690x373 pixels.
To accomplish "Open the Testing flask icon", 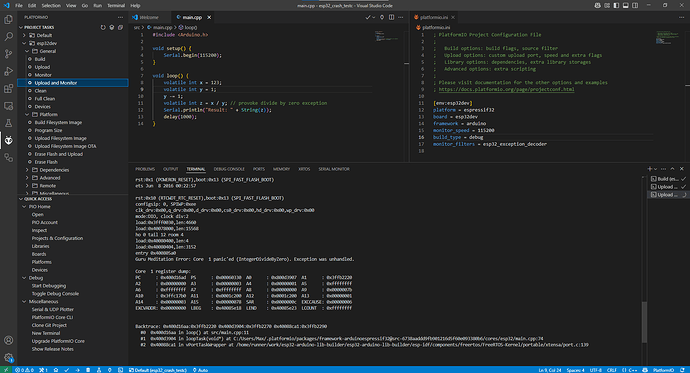I will 8,123.
